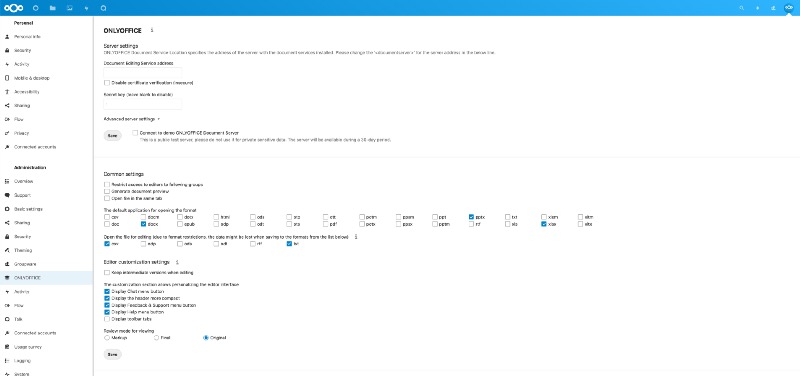Enable Display toolbar tabs
Image resolution: width=800 pixels, height=376 pixels.
pos(107,319)
